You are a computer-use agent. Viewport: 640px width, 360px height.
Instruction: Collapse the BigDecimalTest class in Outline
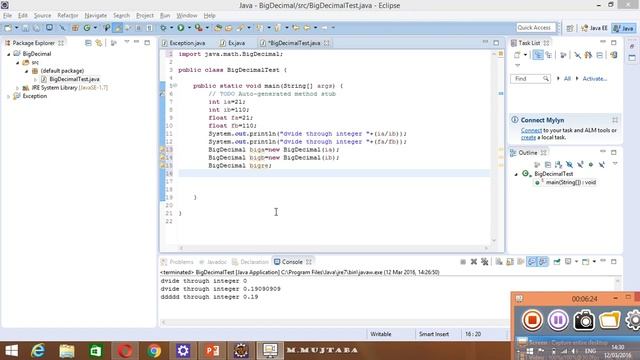pyautogui.click(x=516, y=174)
